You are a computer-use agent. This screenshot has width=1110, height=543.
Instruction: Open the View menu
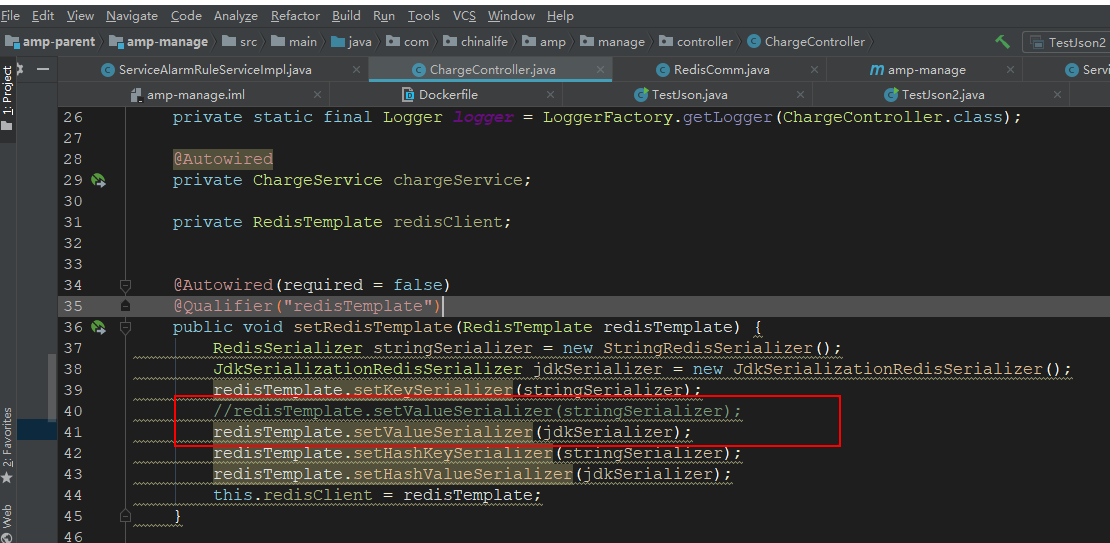80,15
